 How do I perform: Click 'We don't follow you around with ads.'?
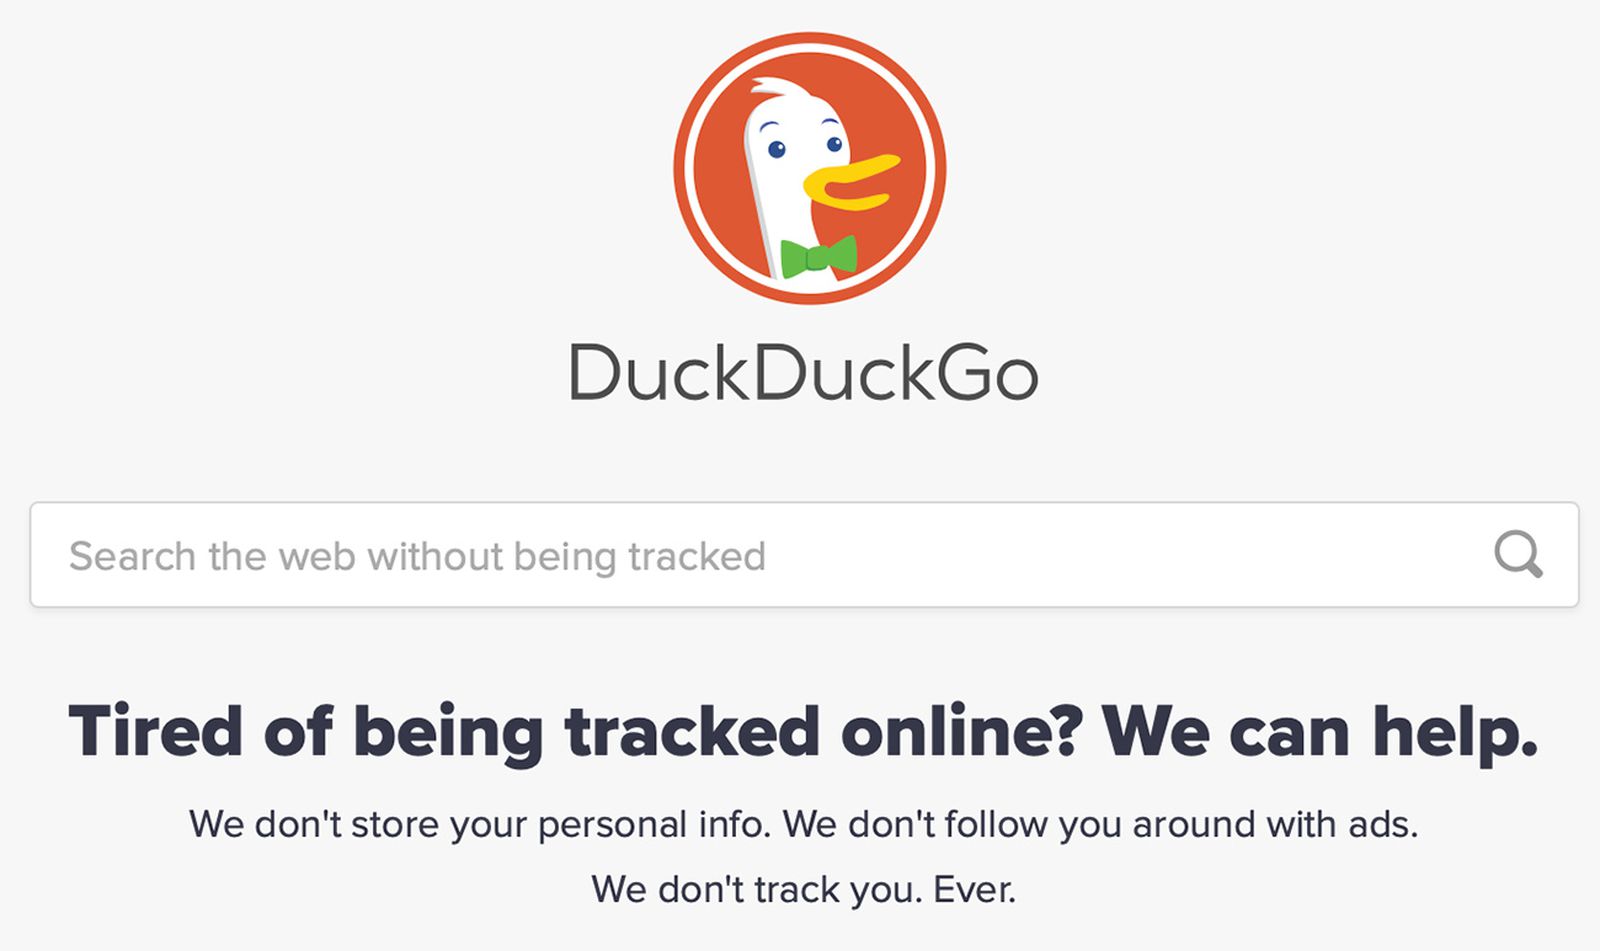click(x=1100, y=825)
